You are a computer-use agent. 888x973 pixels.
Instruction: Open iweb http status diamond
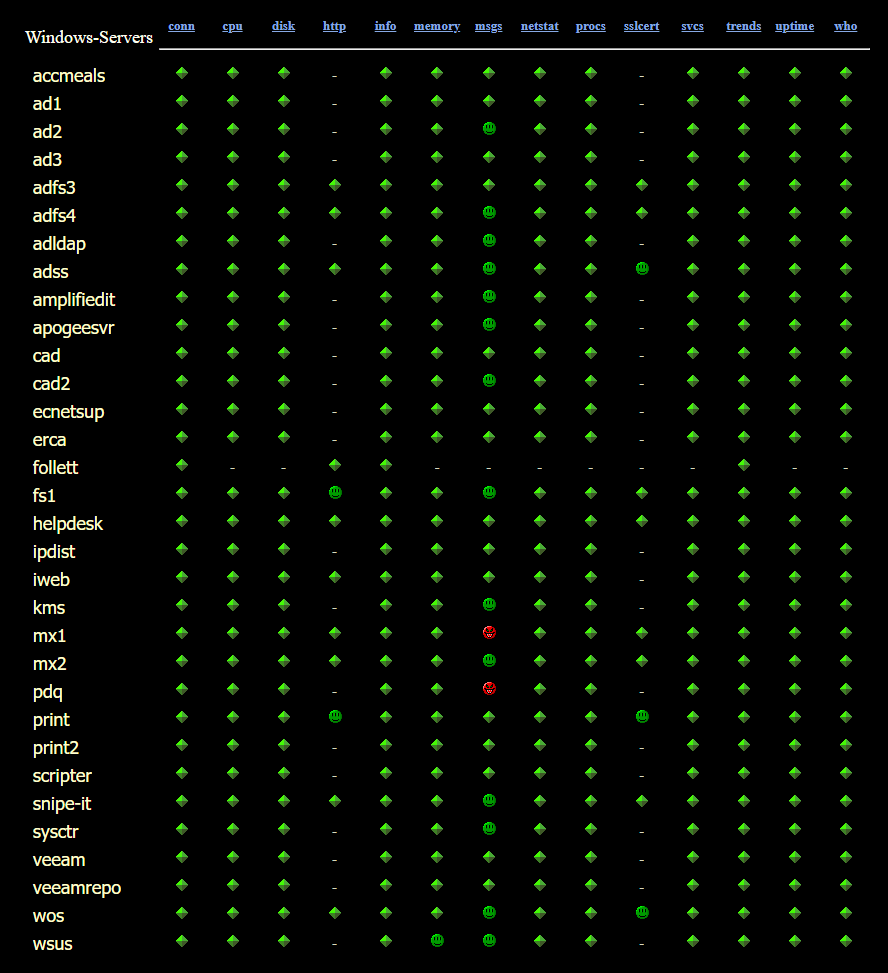[x=335, y=577]
